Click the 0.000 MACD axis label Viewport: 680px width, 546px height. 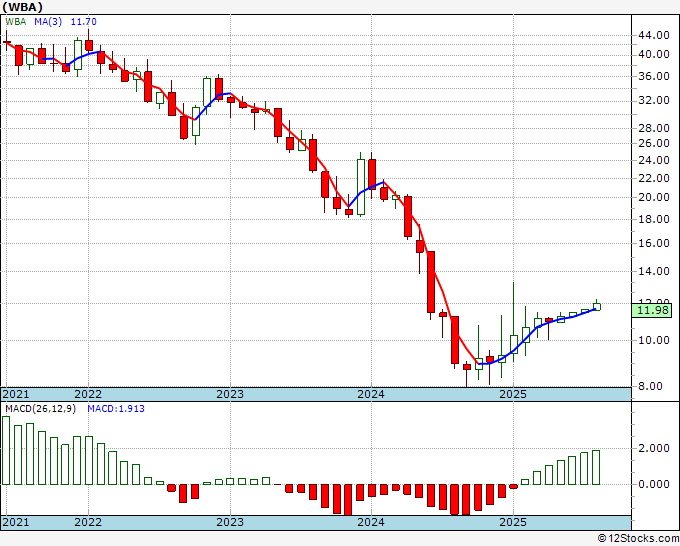tap(654, 484)
